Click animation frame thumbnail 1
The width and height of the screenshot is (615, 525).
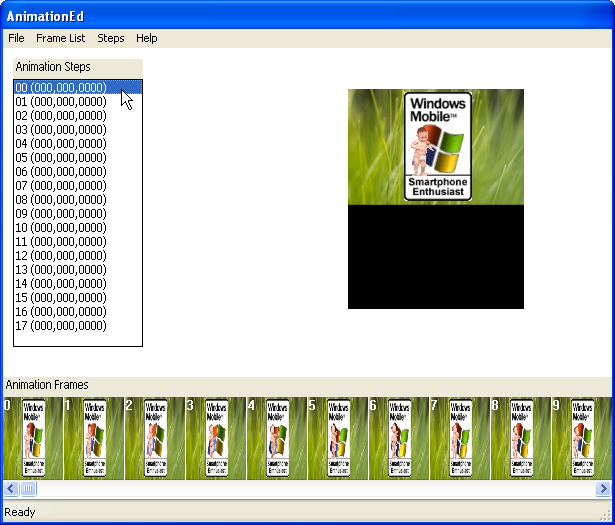(94, 438)
